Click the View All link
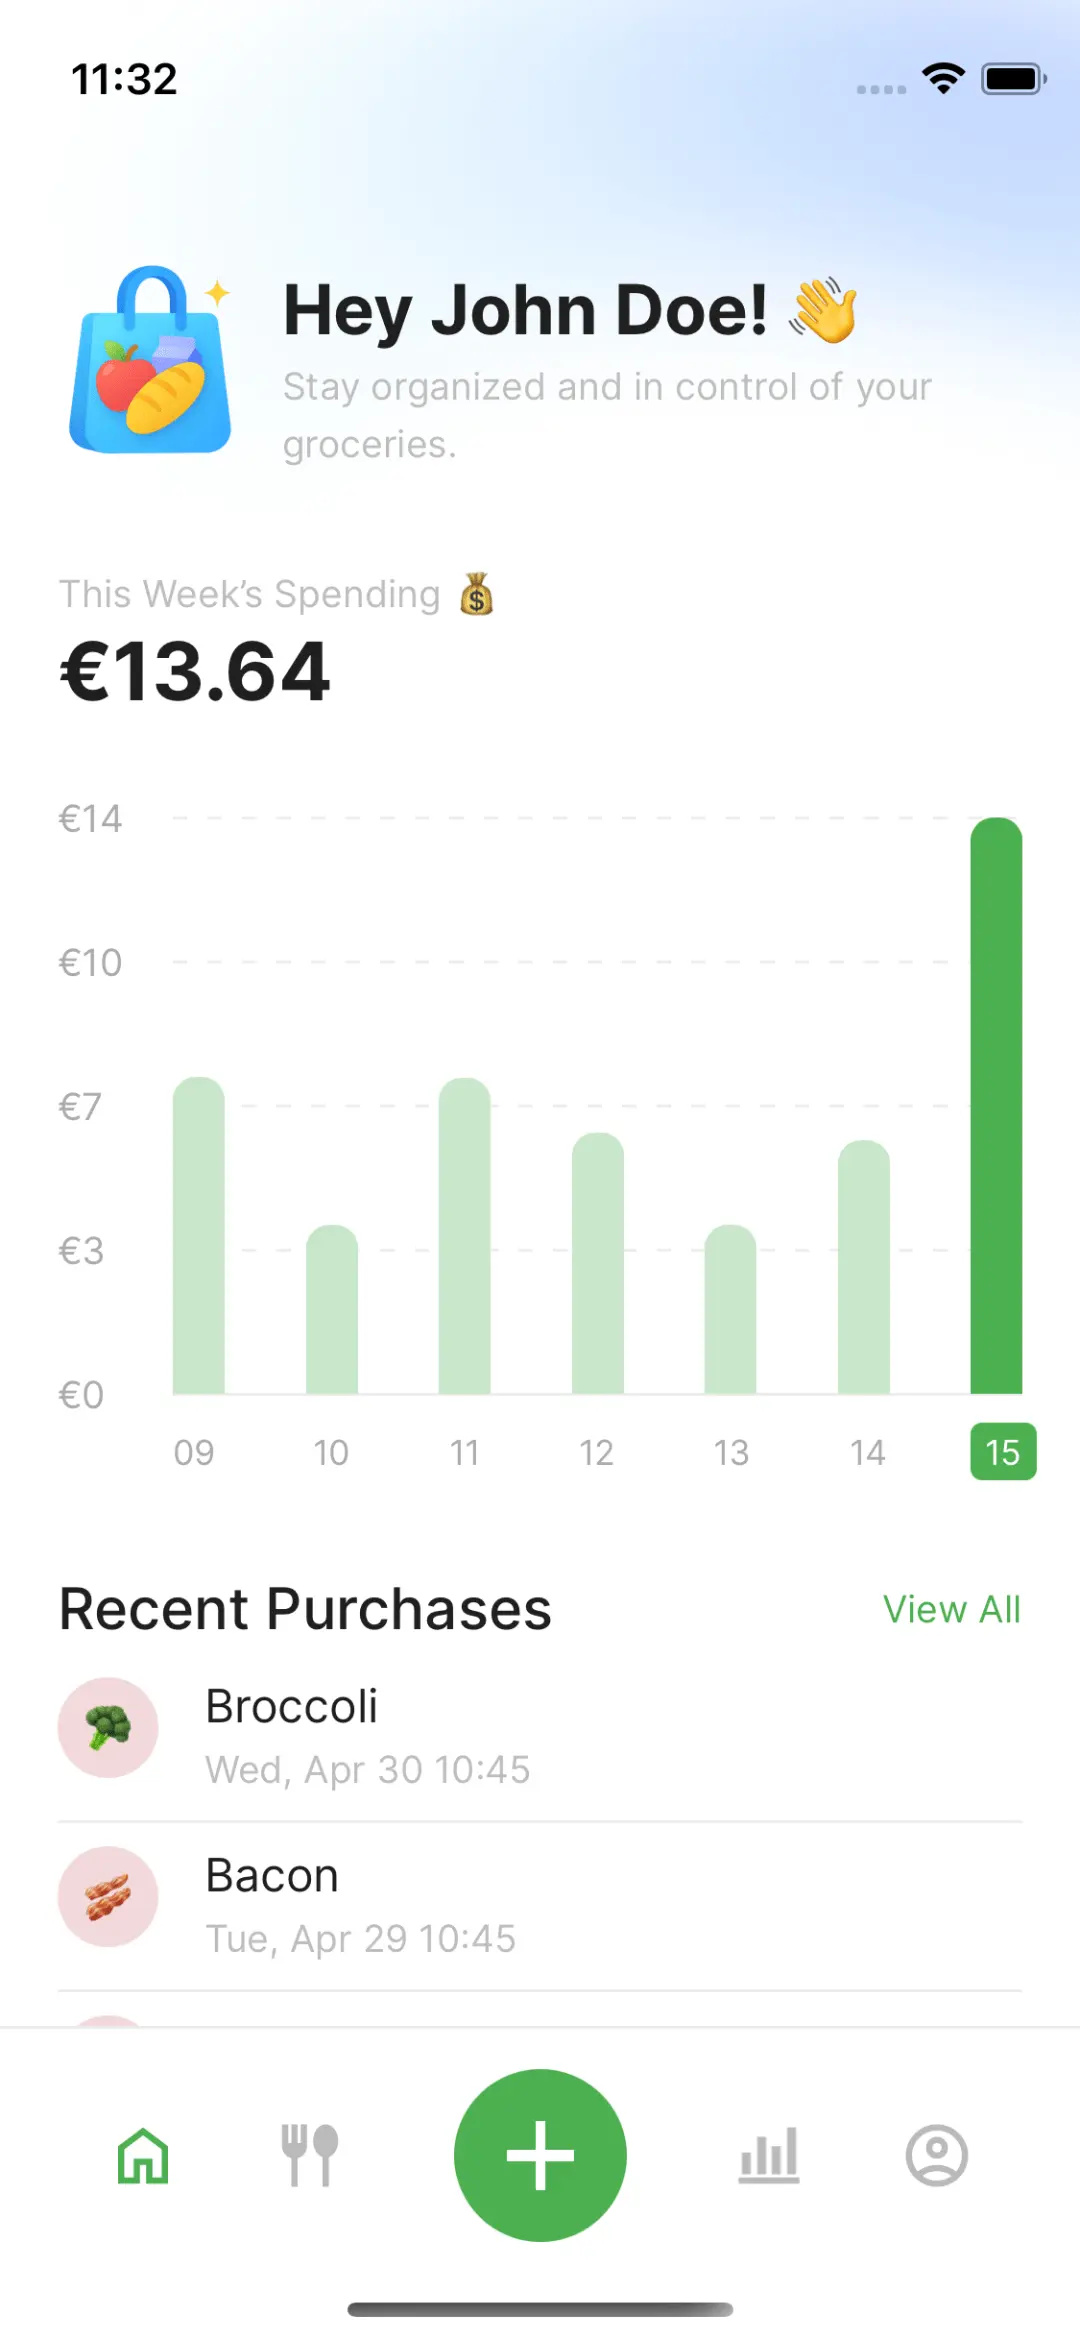This screenshot has width=1080, height=2340. pyautogui.click(x=951, y=1610)
